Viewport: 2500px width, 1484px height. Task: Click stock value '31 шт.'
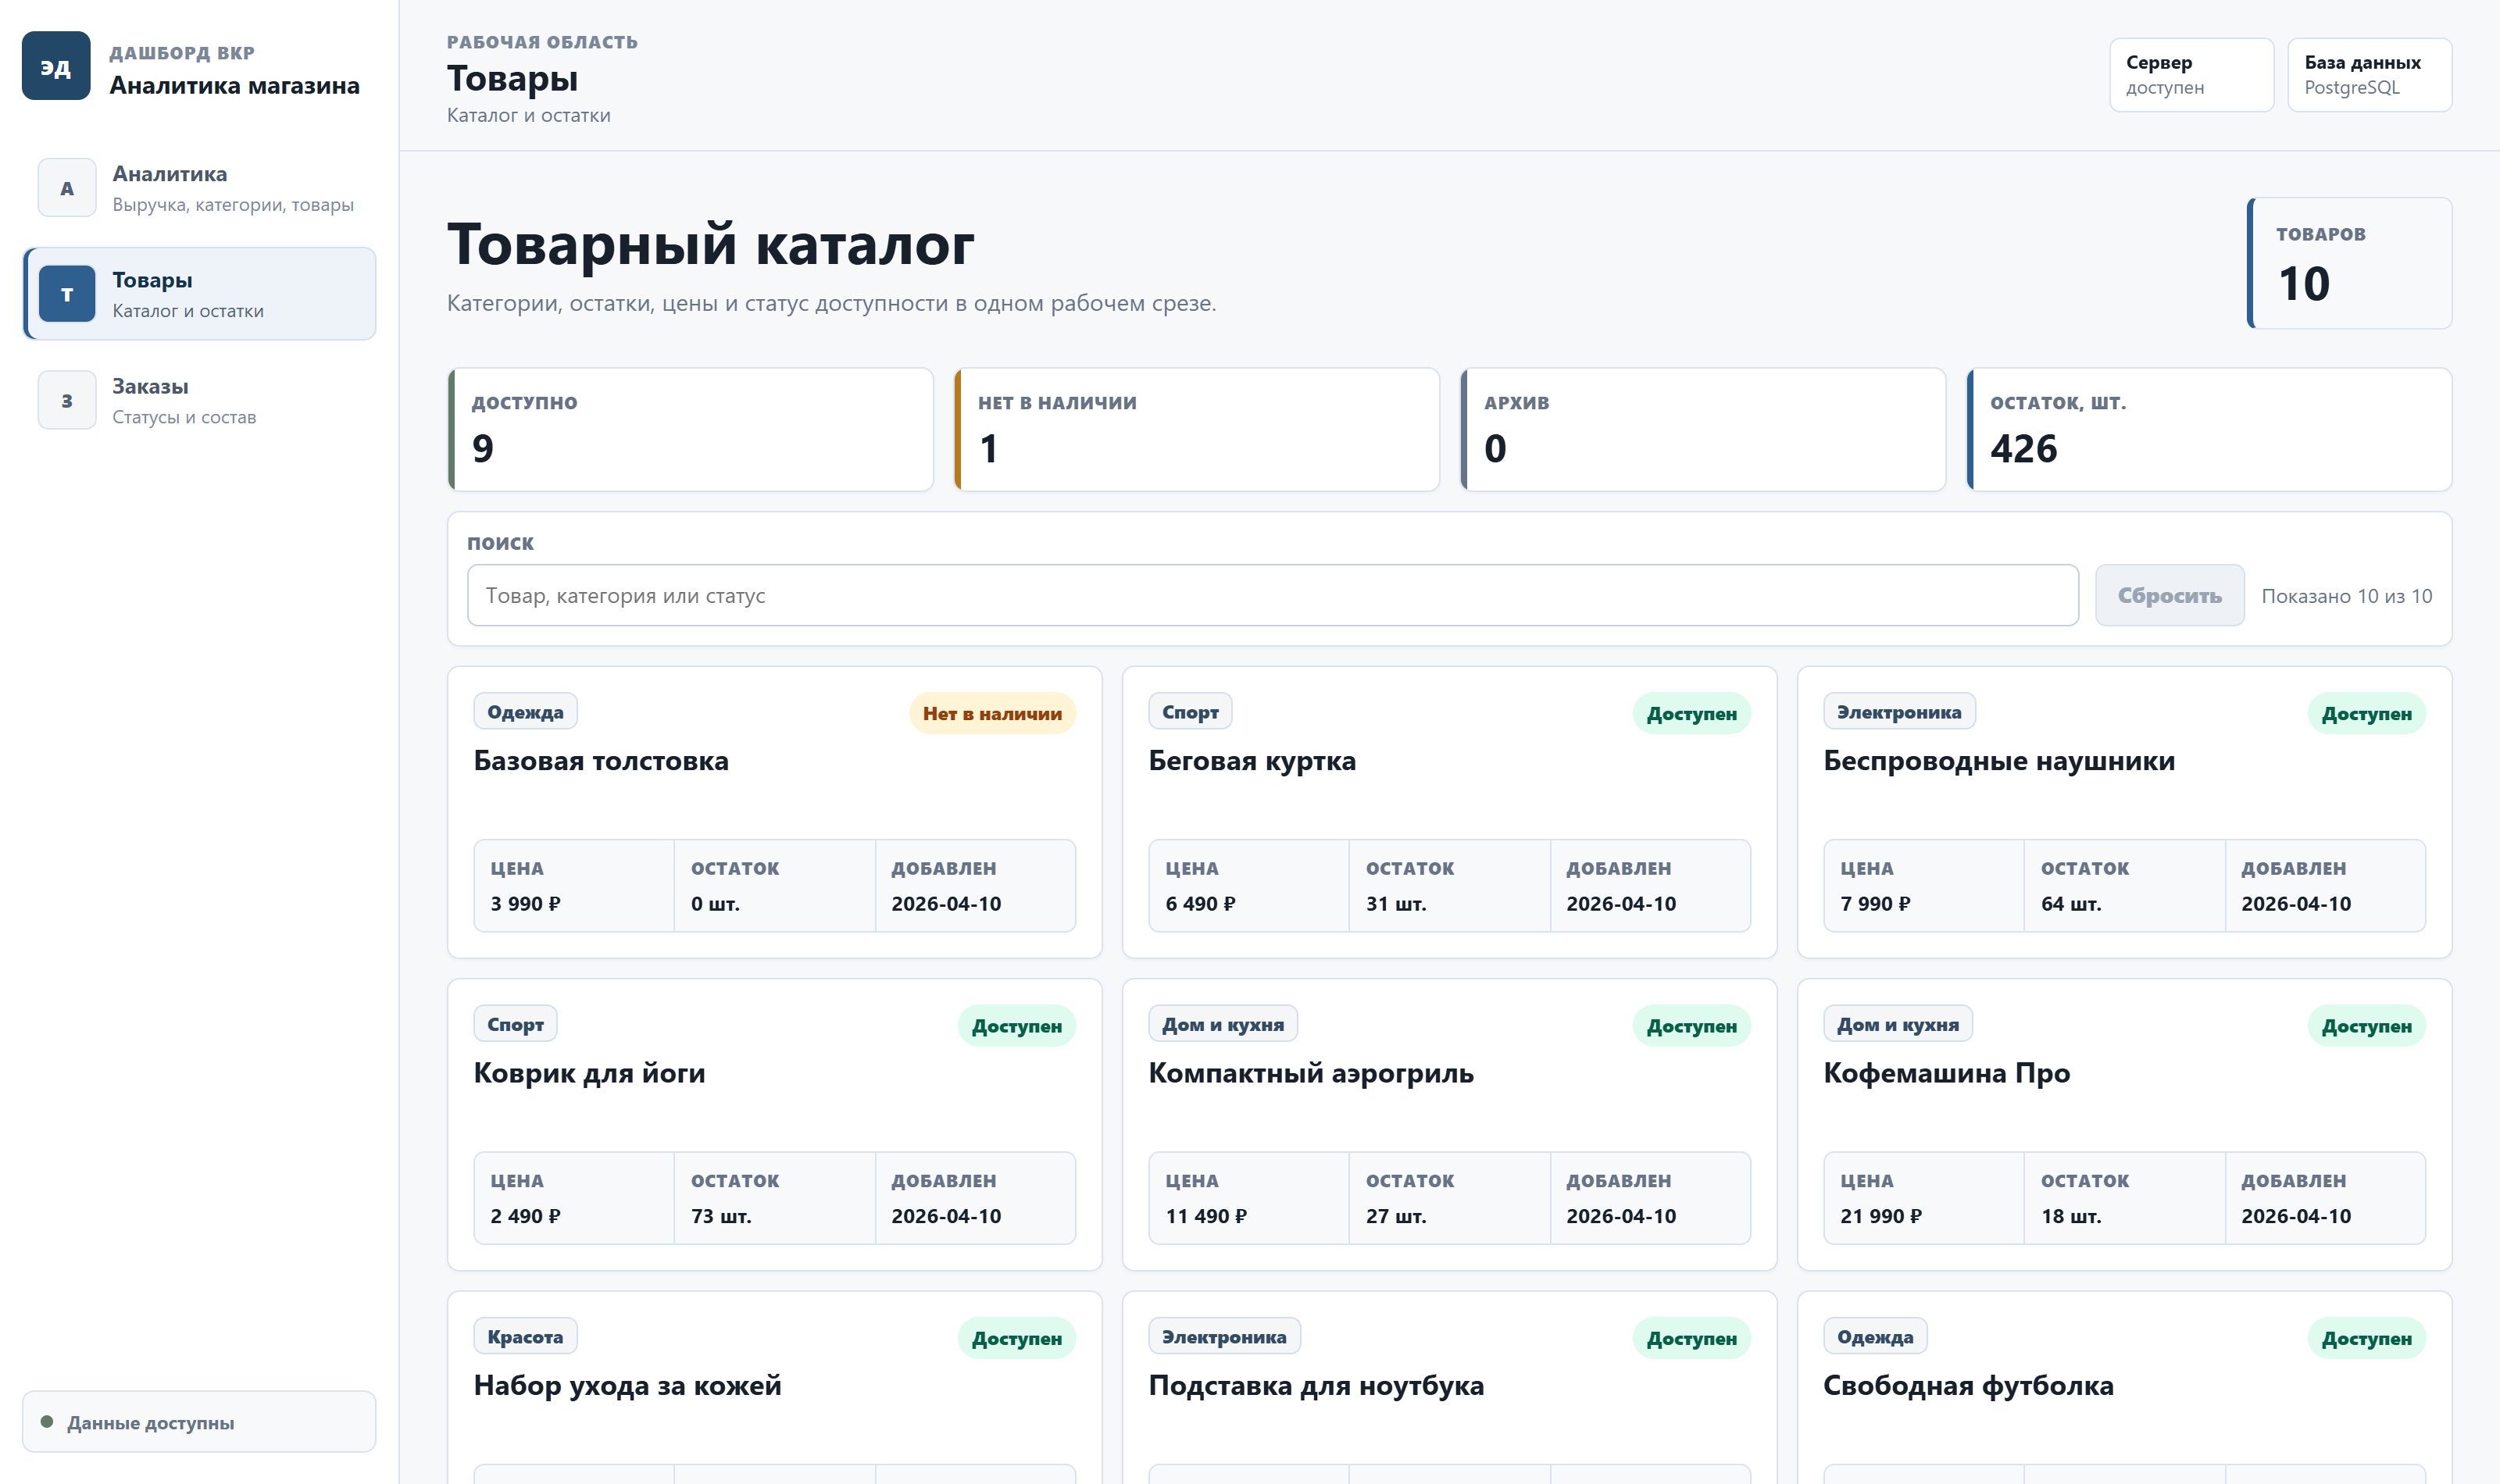[x=1396, y=903]
